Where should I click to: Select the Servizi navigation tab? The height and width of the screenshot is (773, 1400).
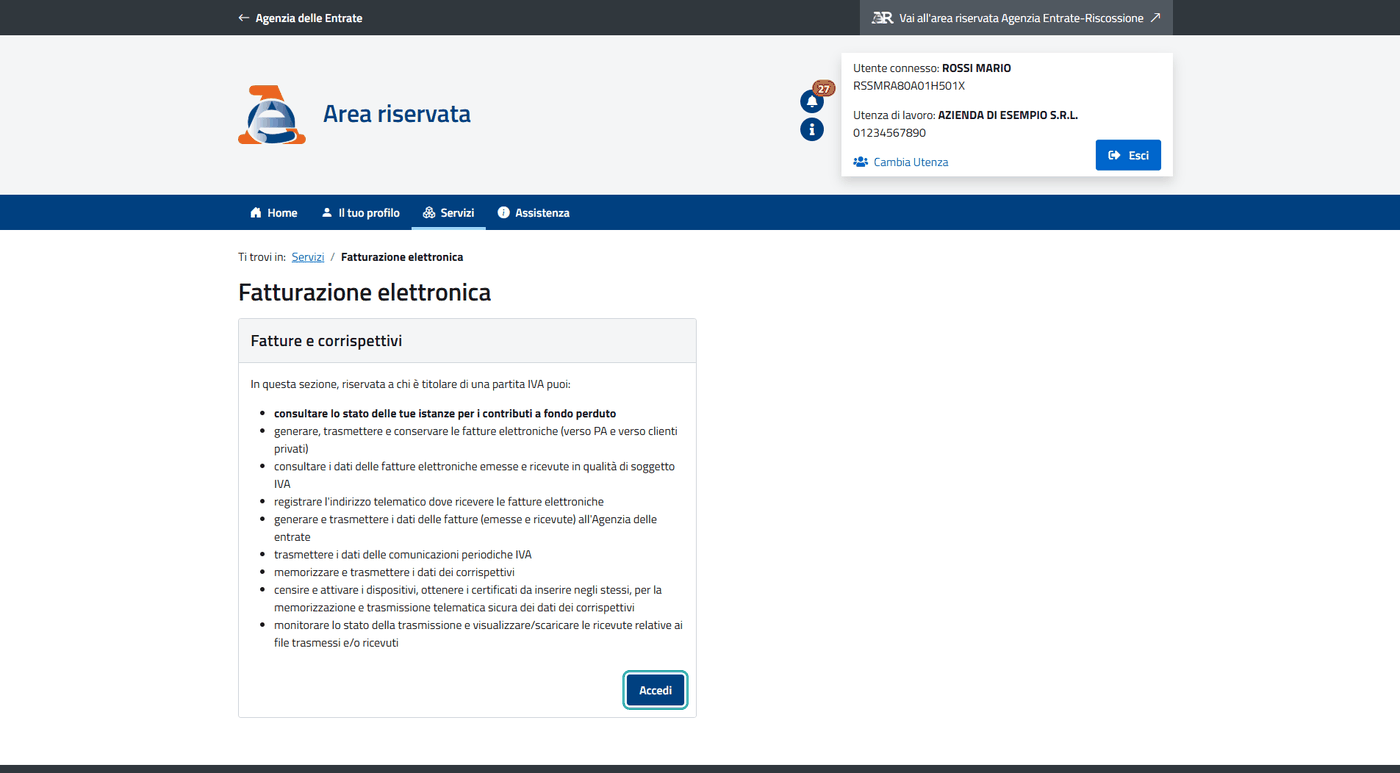click(448, 213)
